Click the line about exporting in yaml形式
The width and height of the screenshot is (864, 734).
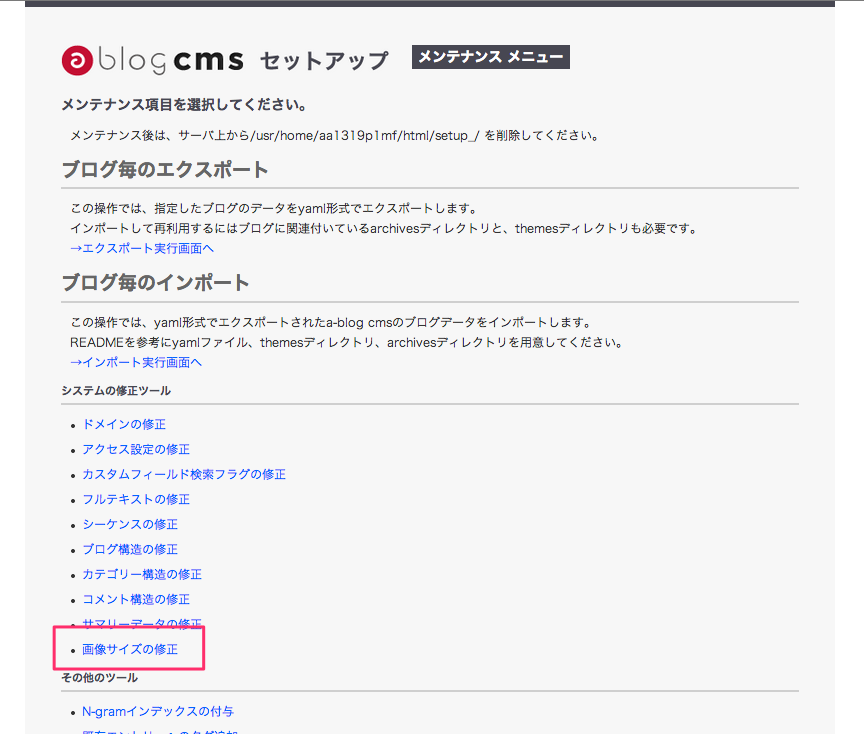(x=274, y=208)
